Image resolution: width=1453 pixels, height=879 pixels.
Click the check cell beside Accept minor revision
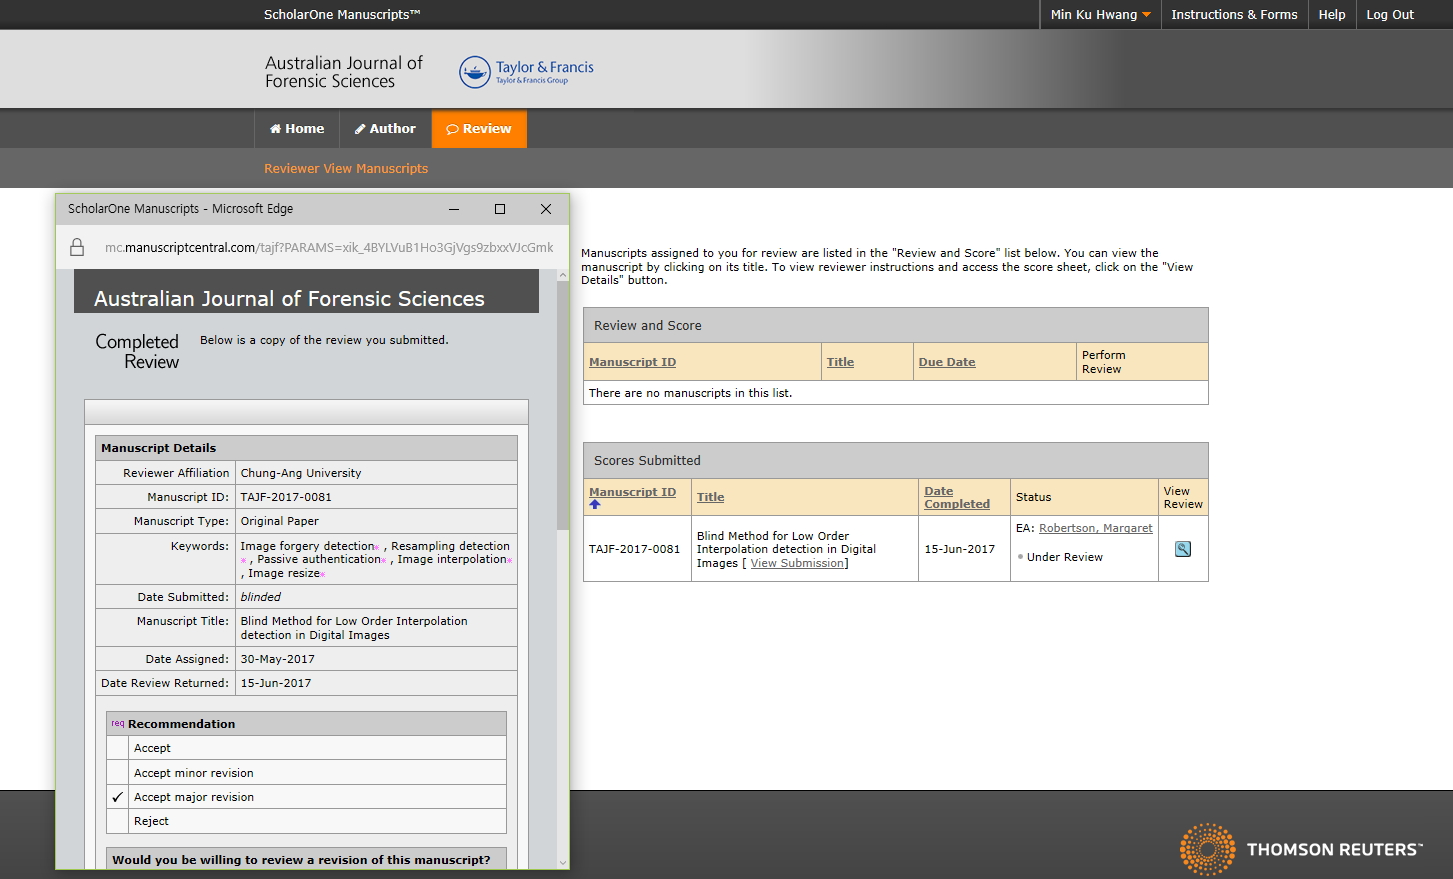(118, 773)
